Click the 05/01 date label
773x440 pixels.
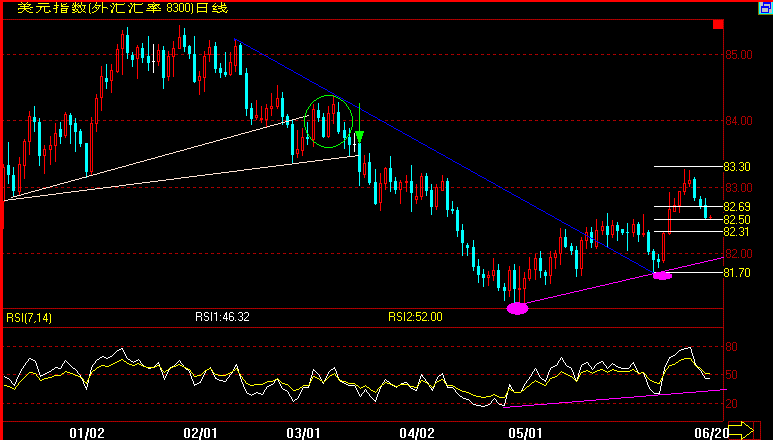coord(526,433)
